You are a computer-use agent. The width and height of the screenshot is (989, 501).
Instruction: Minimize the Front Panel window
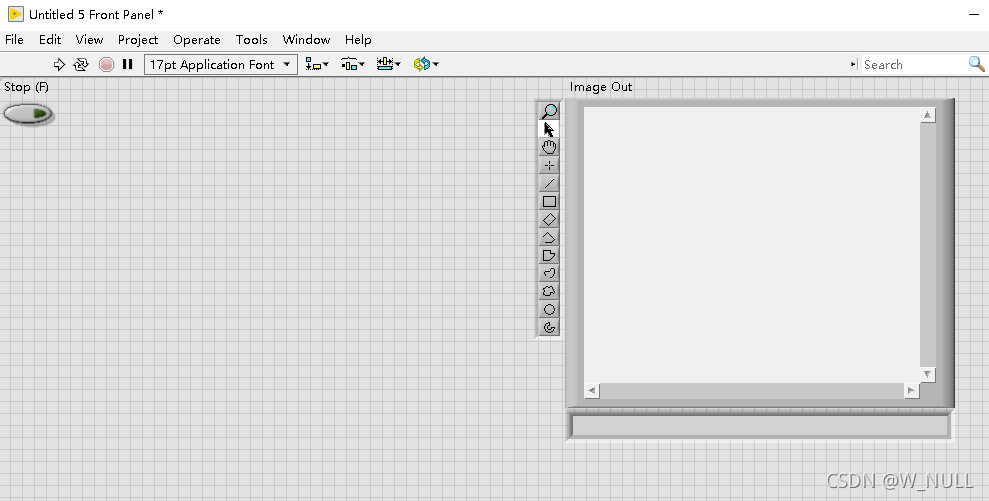coord(974,14)
